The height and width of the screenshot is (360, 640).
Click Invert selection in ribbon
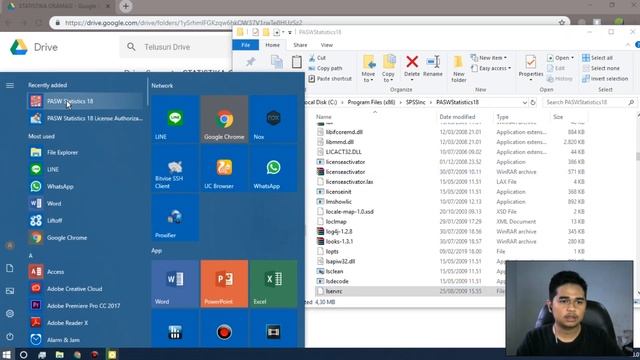pyautogui.click(x=605, y=78)
